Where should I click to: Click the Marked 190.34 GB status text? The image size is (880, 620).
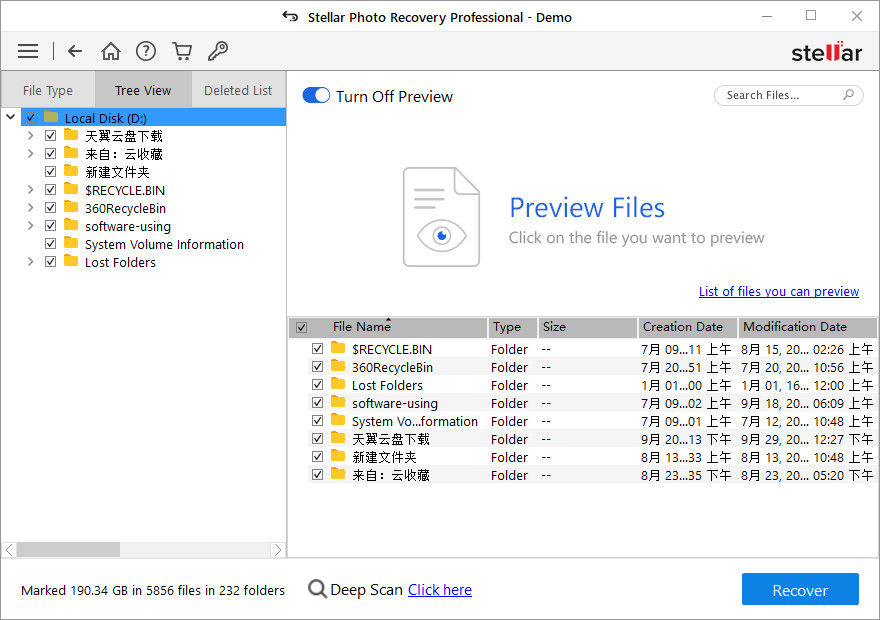tap(153, 590)
